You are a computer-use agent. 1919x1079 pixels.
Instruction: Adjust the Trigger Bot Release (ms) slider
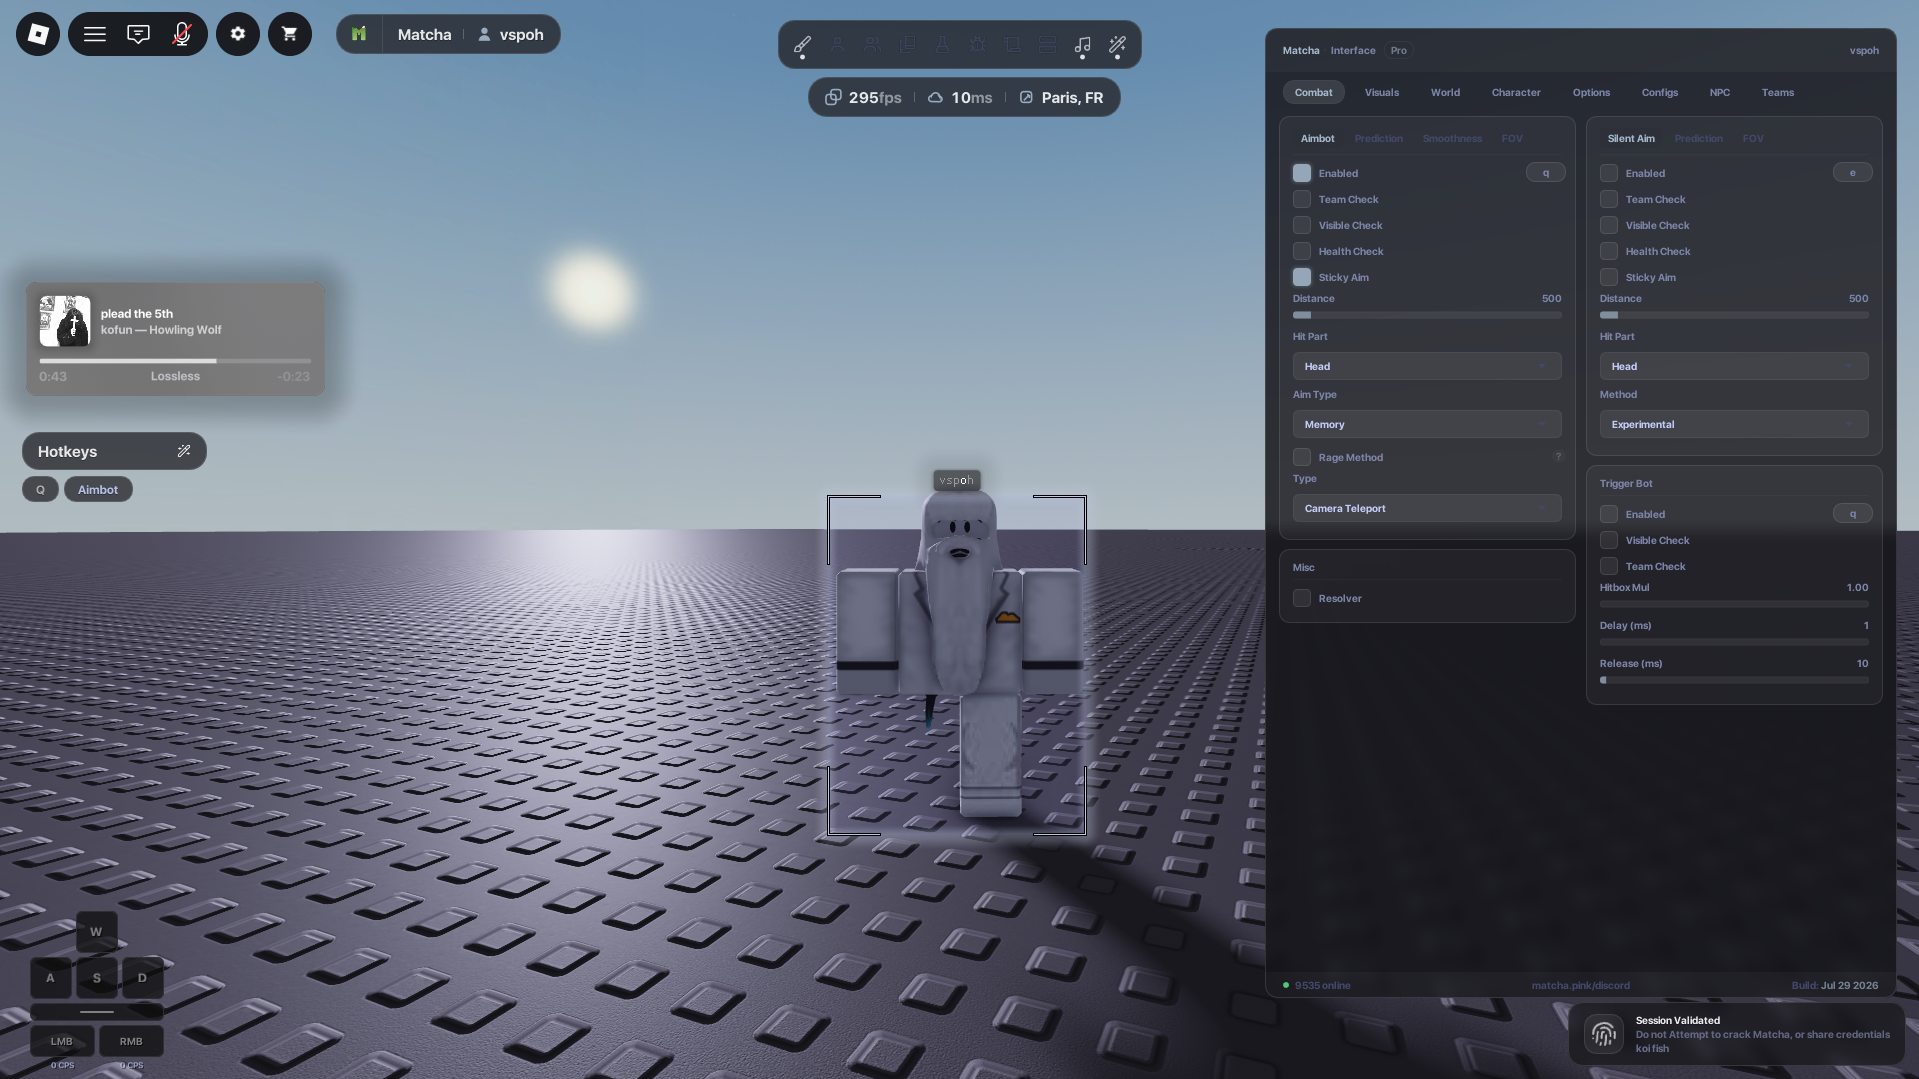click(1733, 680)
